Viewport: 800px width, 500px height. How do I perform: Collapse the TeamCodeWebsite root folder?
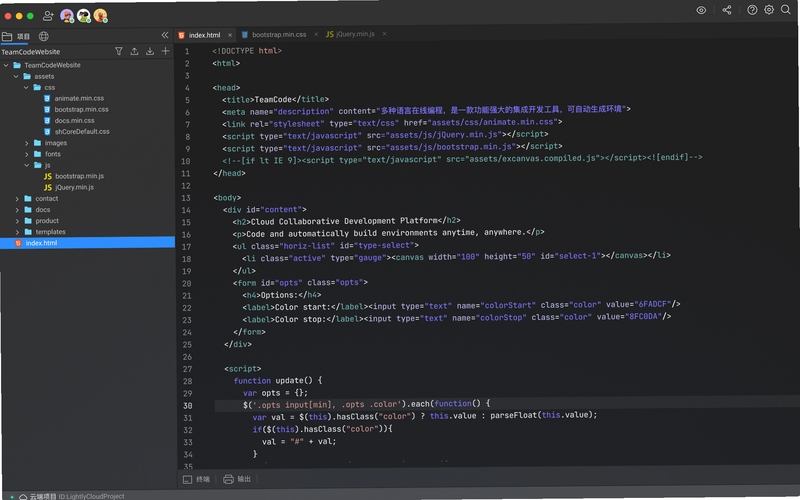tap(6, 65)
